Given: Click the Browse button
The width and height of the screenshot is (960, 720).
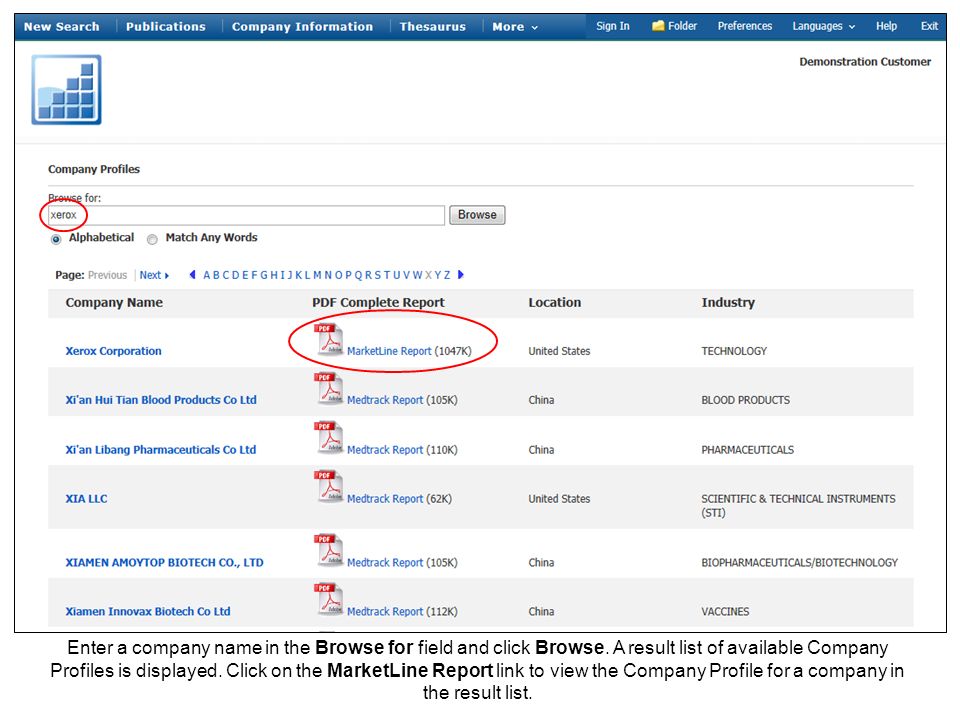Looking at the screenshot, I should coord(477,215).
